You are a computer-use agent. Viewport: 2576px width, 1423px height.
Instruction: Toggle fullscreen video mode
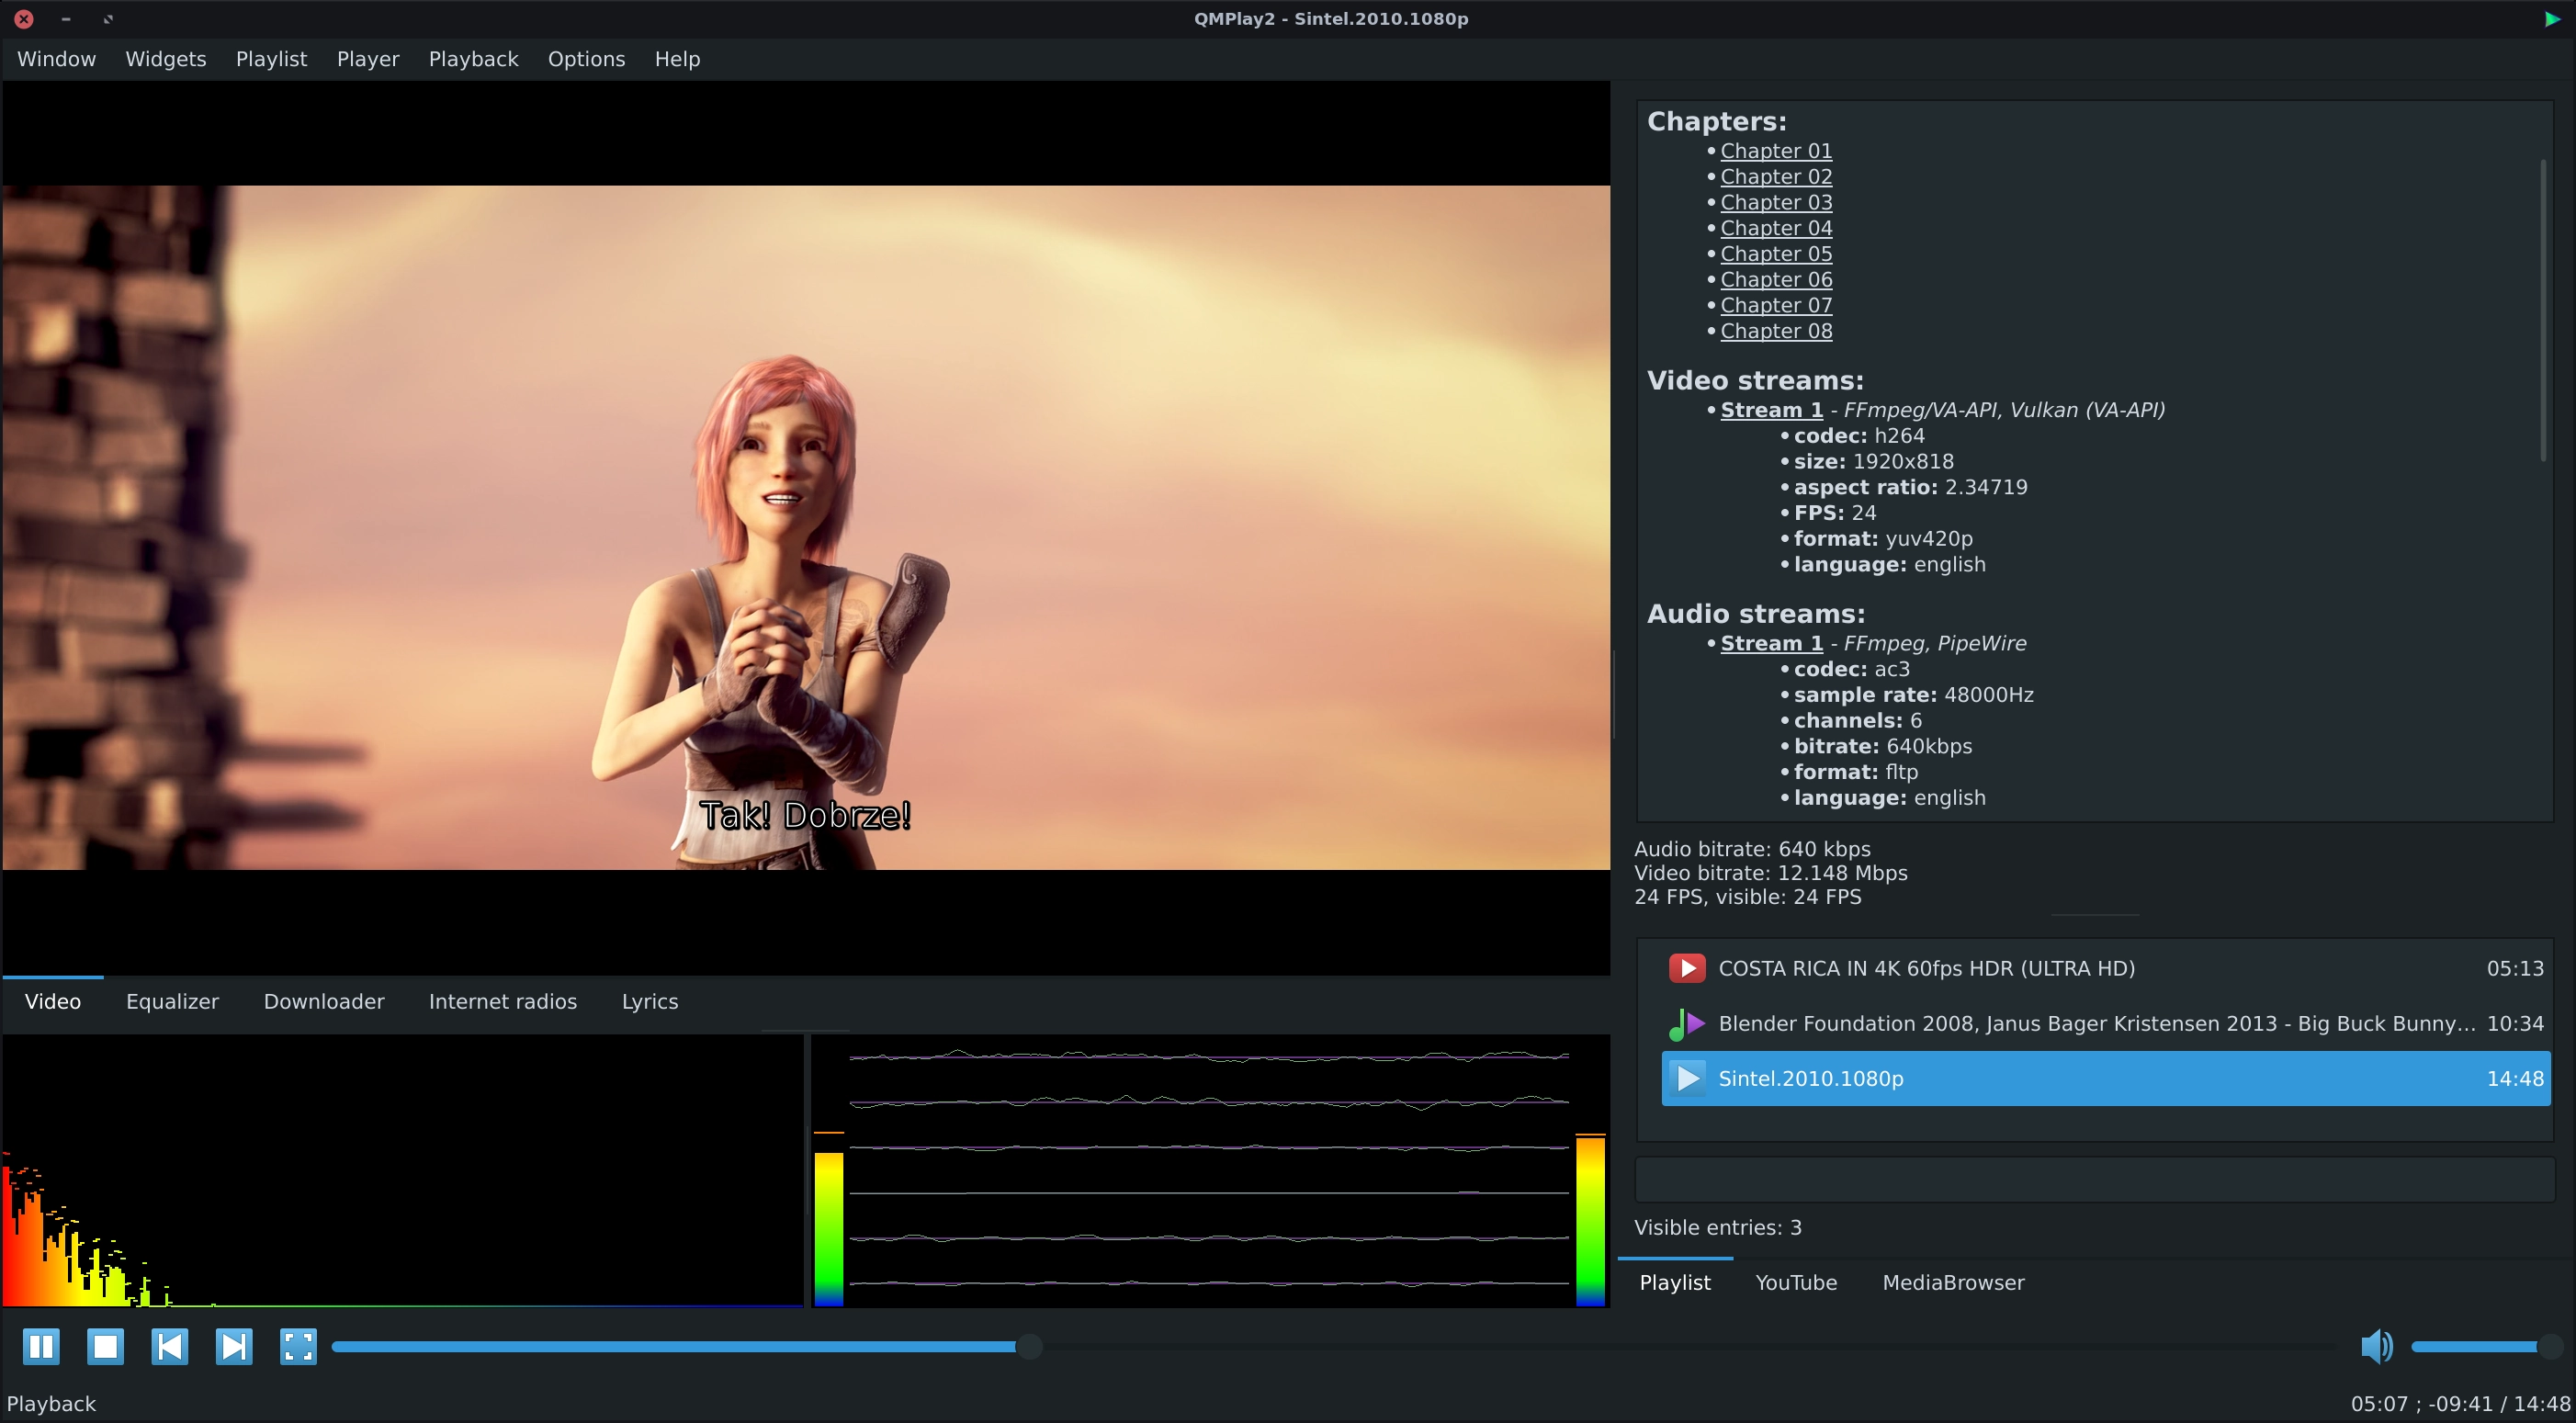298,1346
